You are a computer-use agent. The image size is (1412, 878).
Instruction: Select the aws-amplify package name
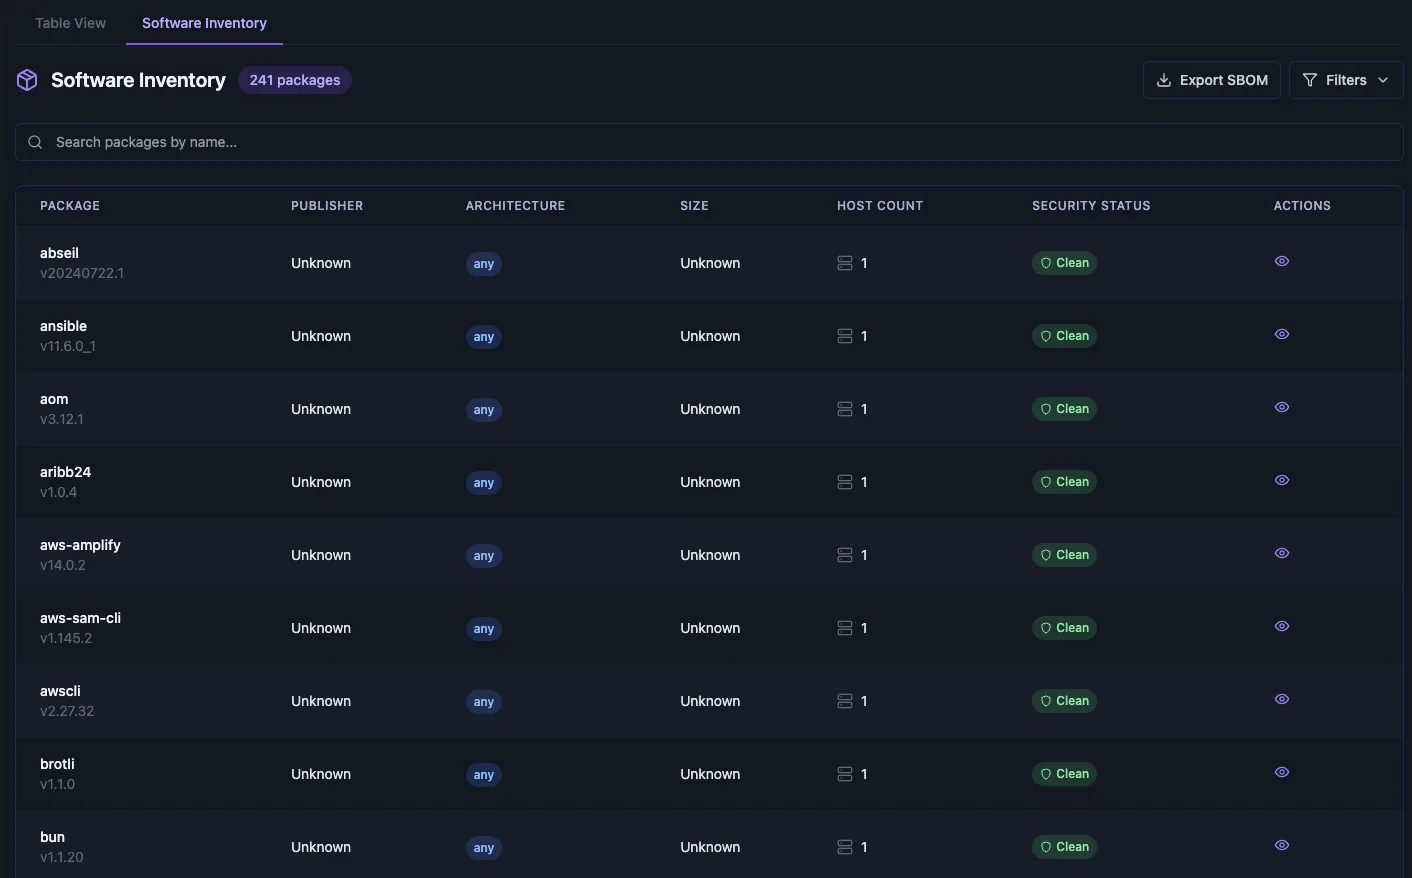tap(80, 545)
